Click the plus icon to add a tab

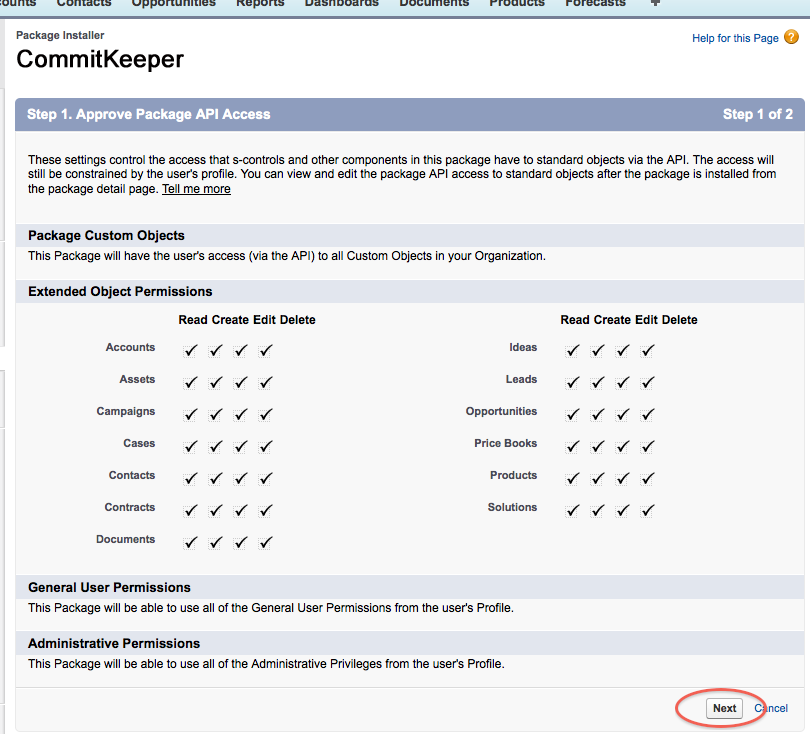(x=654, y=4)
